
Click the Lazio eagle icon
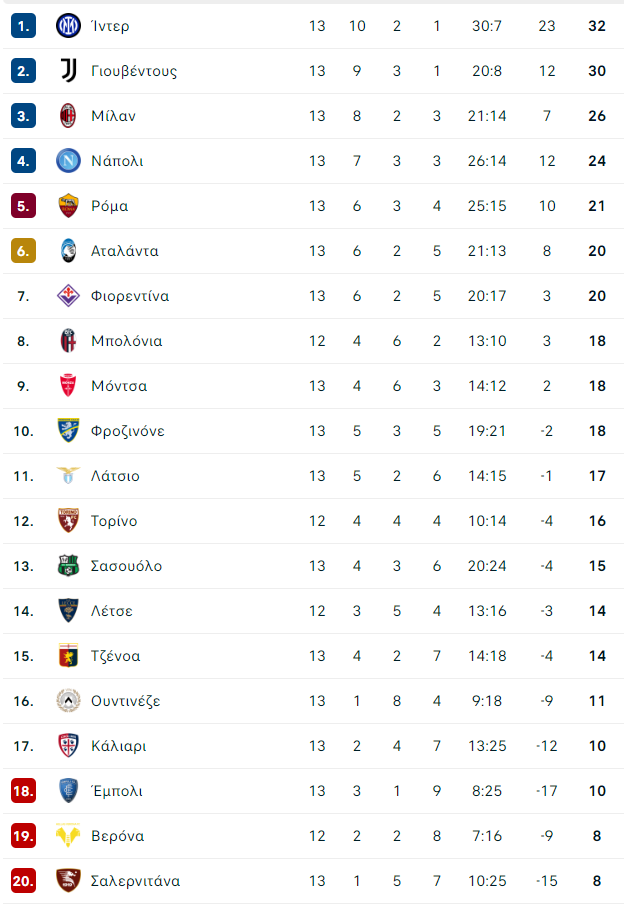68,476
